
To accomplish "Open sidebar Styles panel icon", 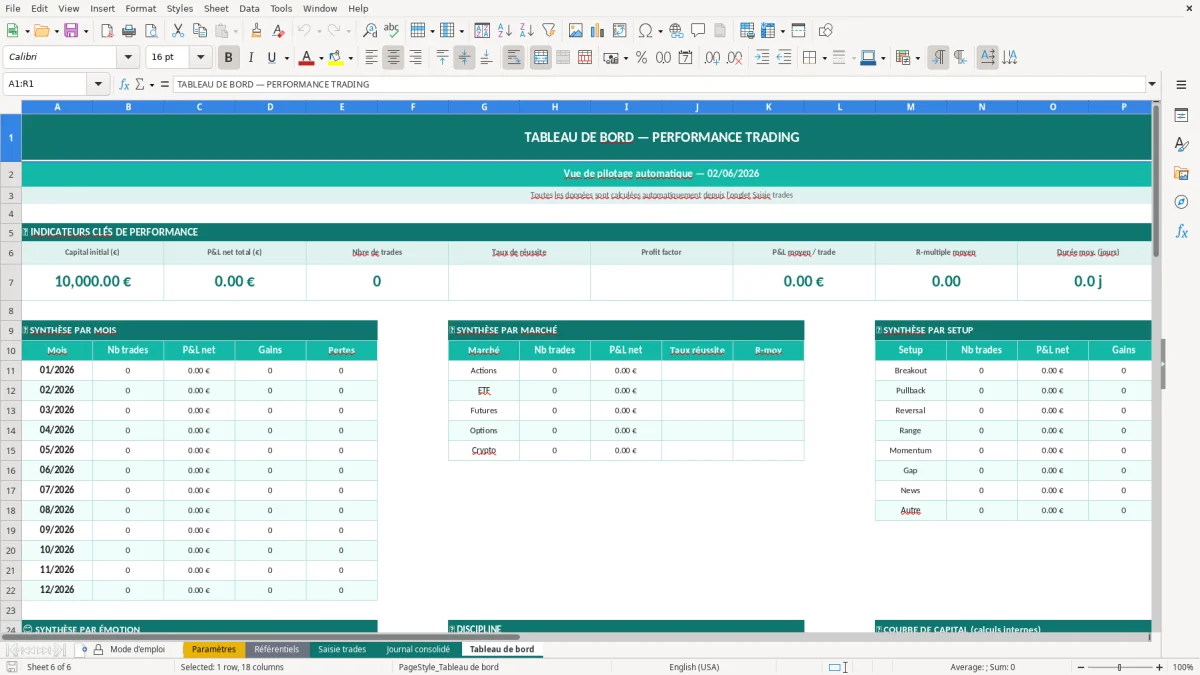I will pos(1181,145).
